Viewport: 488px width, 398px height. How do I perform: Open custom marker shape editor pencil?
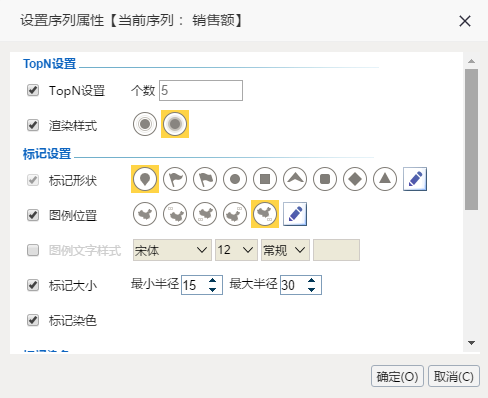click(x=415, y=179)
